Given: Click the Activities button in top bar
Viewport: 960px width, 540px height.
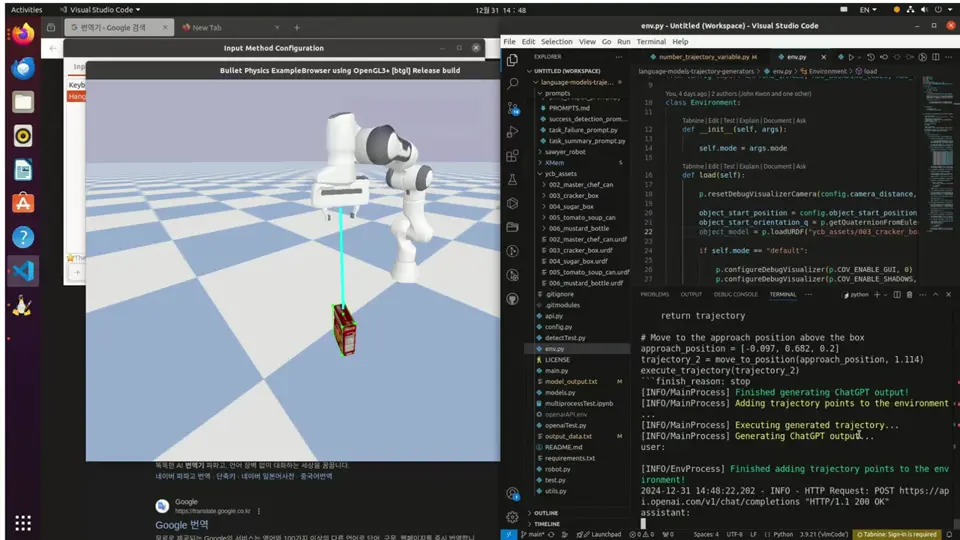Looking at the screenshot, I should tap(26, 10).
